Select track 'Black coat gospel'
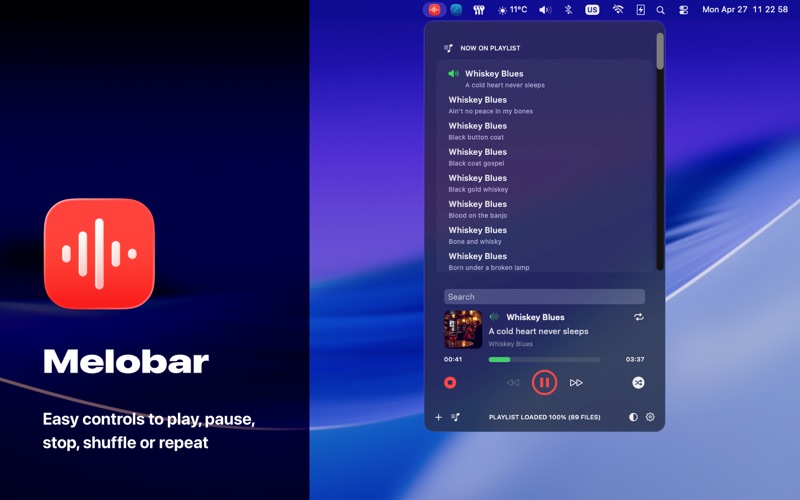The image size is (800, 500). tap(545, 157)
